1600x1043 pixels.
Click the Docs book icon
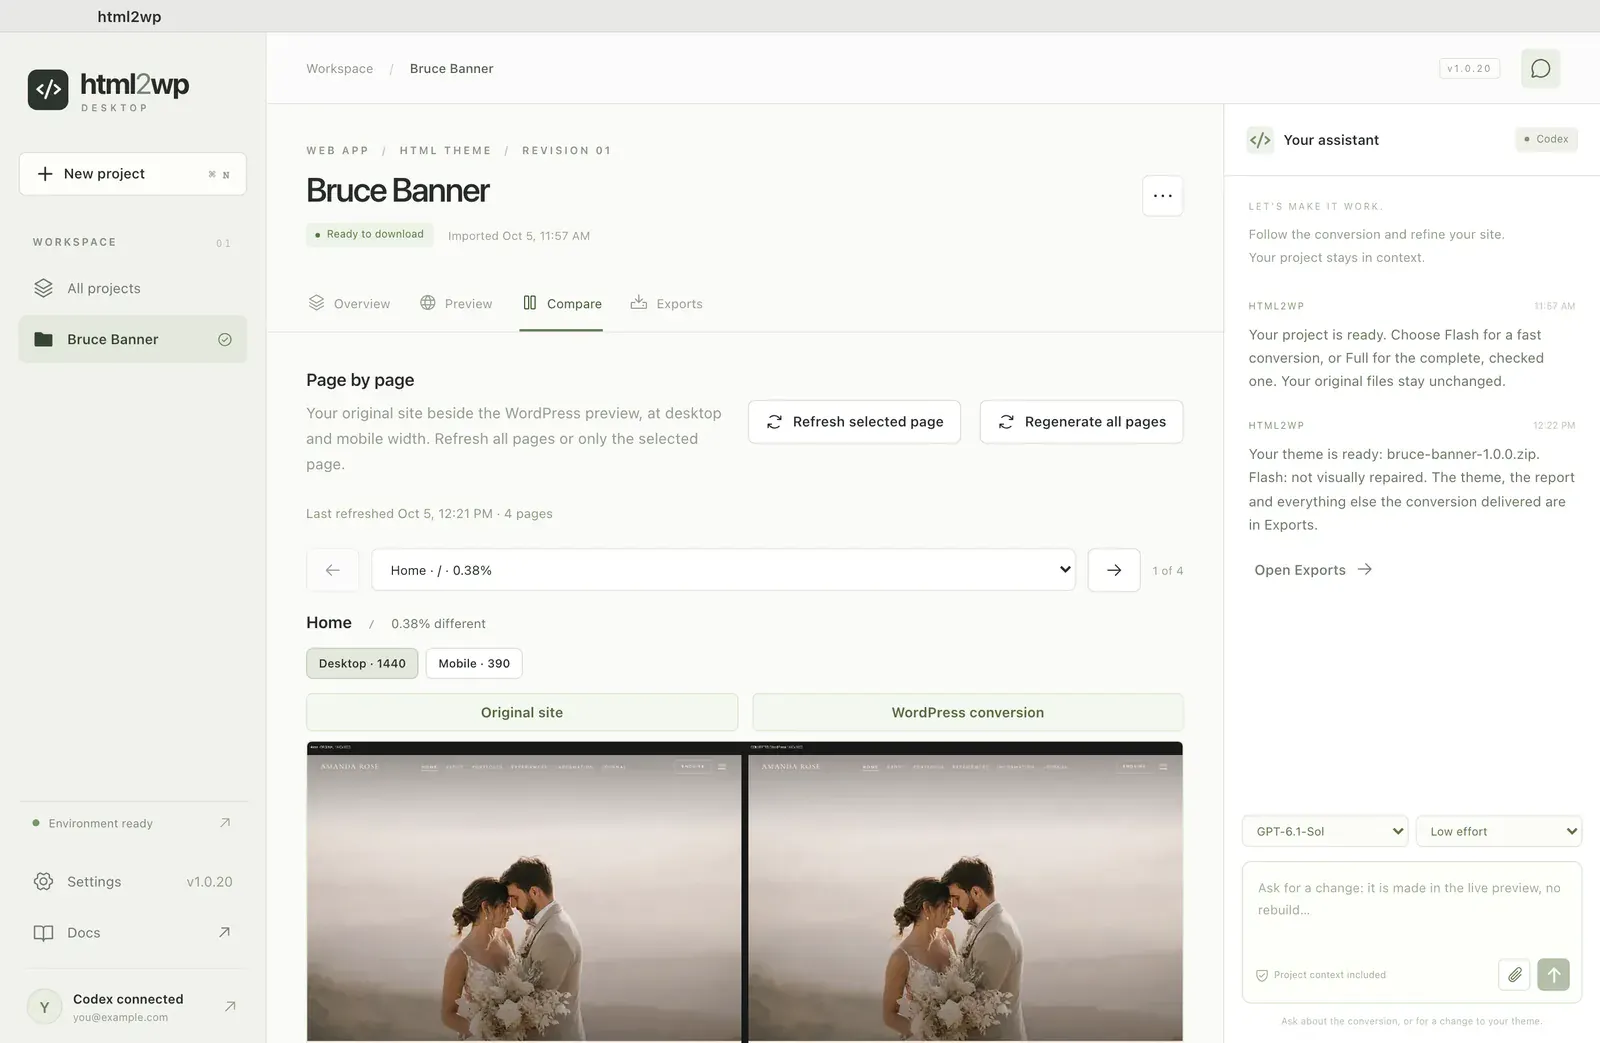coord(43,933)
